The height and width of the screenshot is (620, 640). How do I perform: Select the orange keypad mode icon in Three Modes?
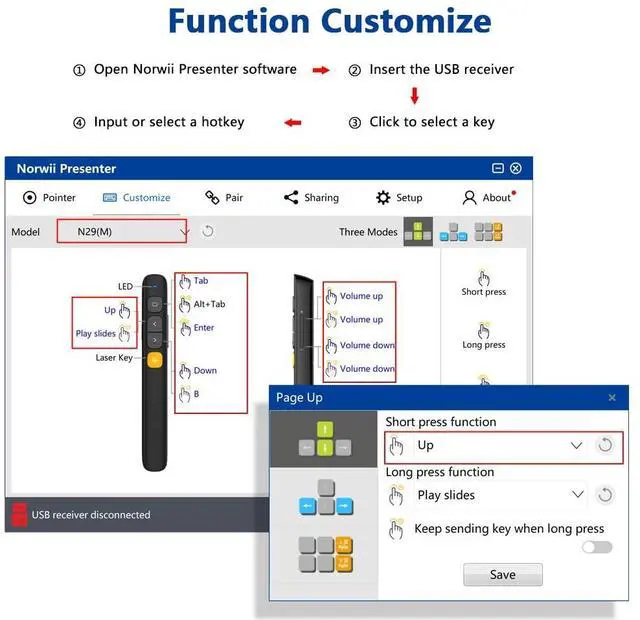489,232
